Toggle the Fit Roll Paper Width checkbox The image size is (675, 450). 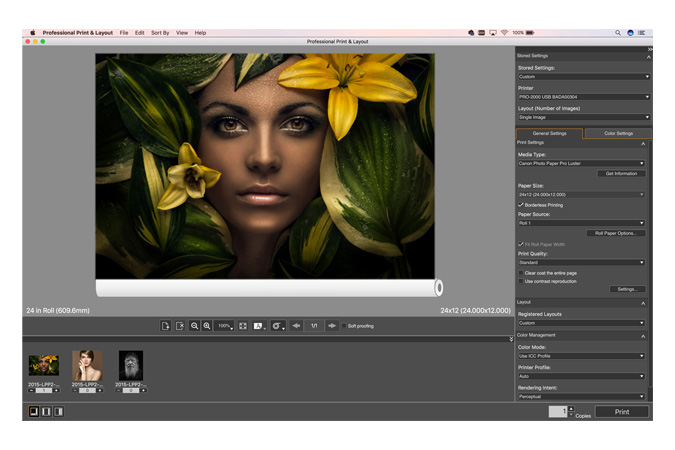coord(520,244)
